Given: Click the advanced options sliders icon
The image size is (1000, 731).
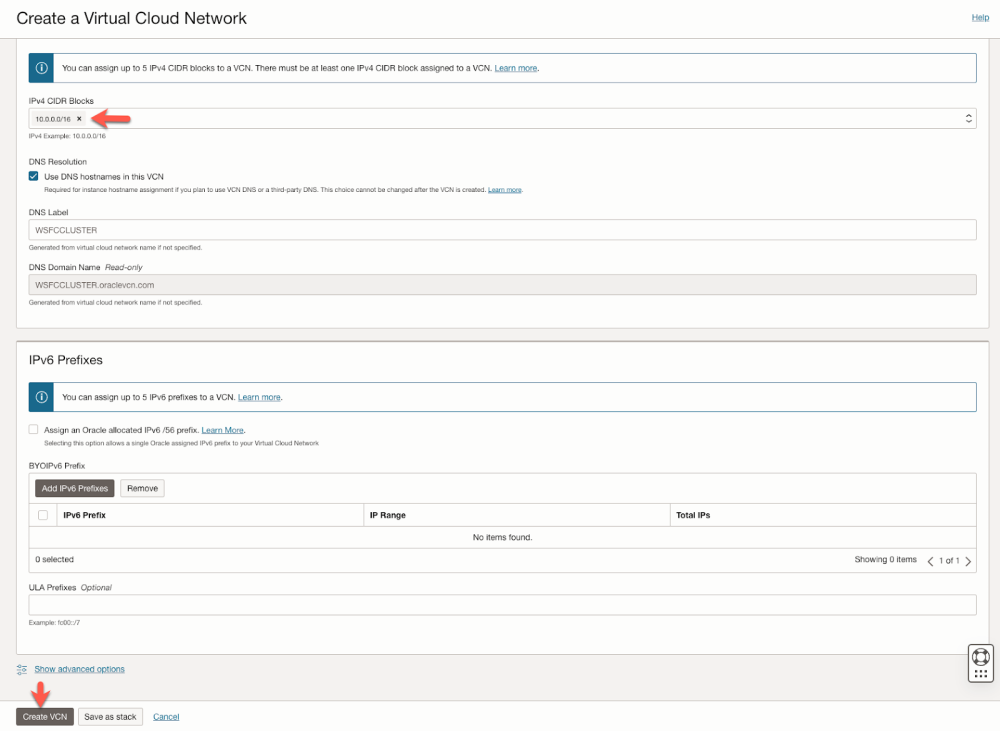Looking at the screenshot, I should click(x=22, y=669).
